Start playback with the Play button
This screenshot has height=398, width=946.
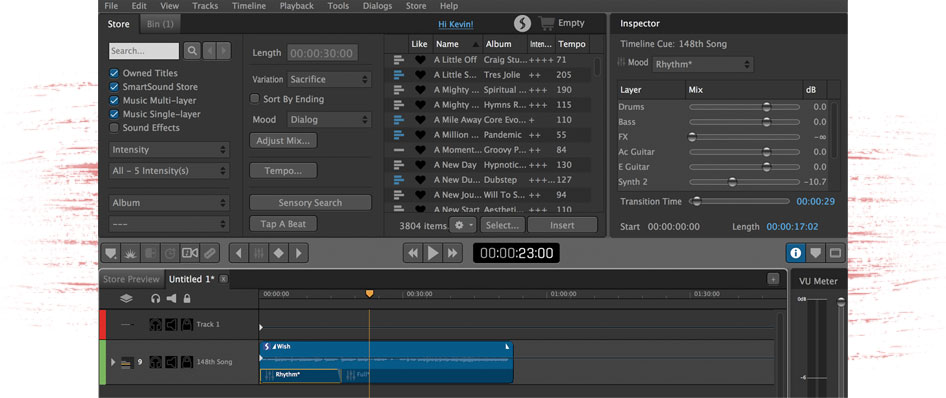tap(433, 253)
